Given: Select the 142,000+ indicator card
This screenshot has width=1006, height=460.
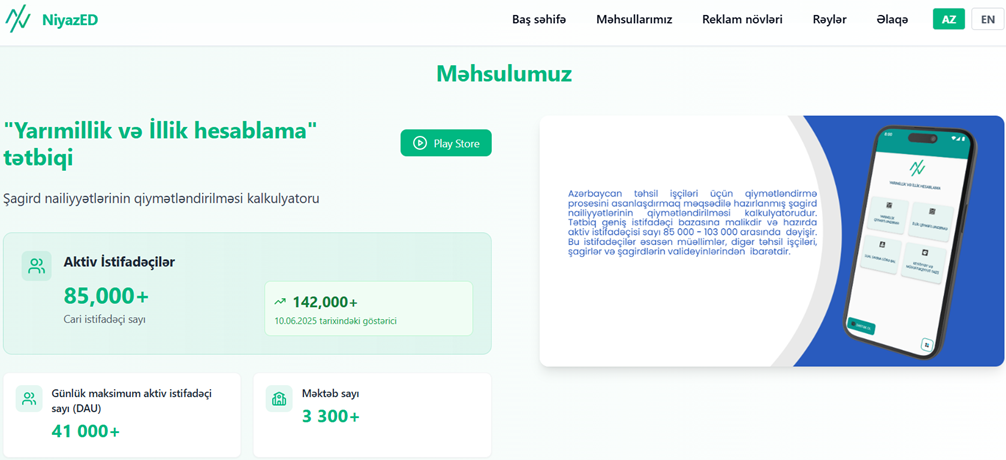Looking at the screenshot, I should [368, 308].
